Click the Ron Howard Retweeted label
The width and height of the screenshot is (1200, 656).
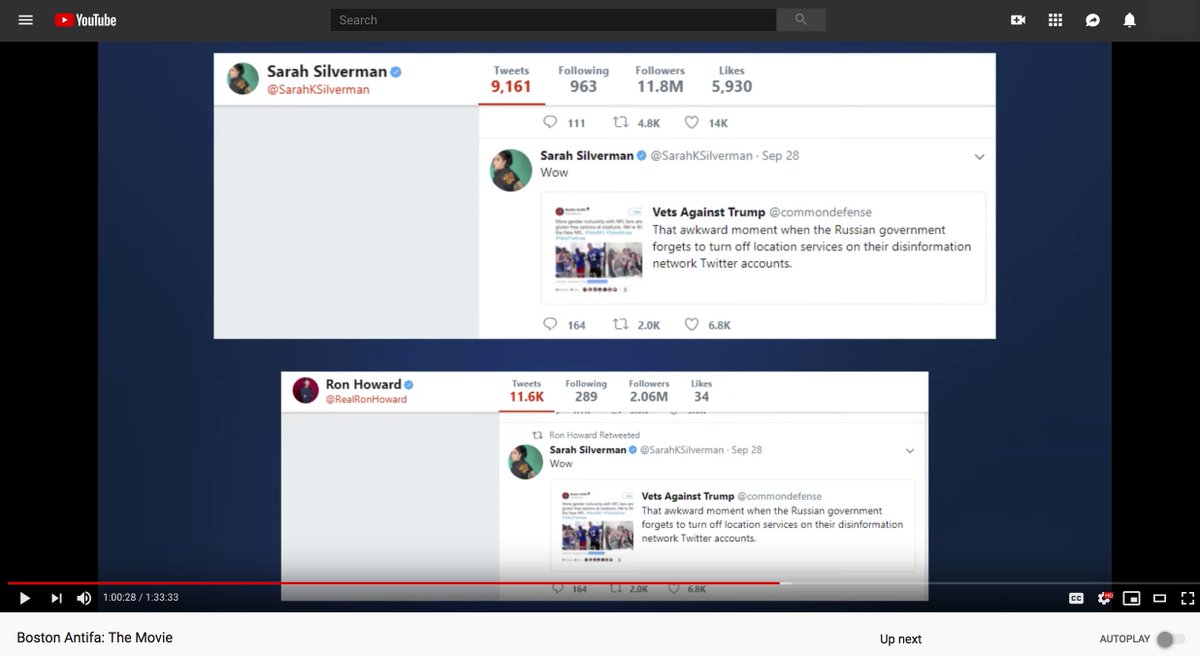pyautogui.click(x=594, y=435)
